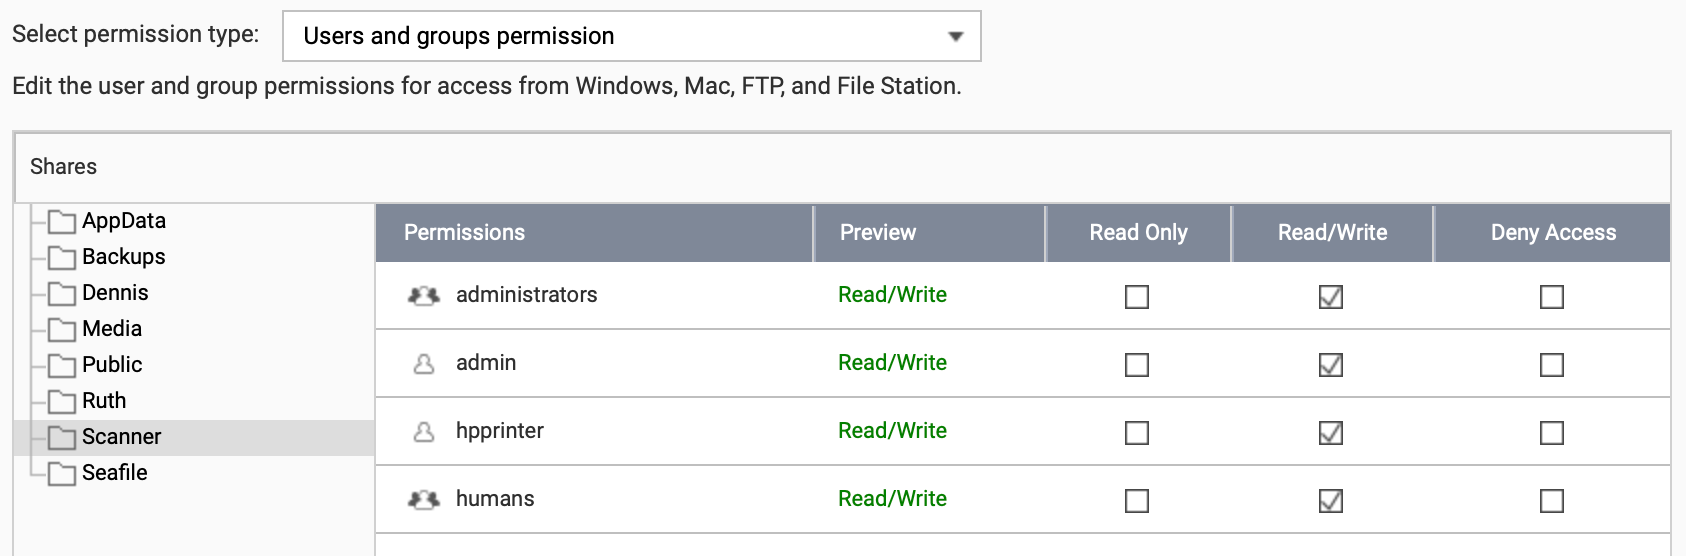Image resolution: width=1686 pixels, height=556 pixels.
Task: Click the admin user icon
Action: click(x=424, y=363)
